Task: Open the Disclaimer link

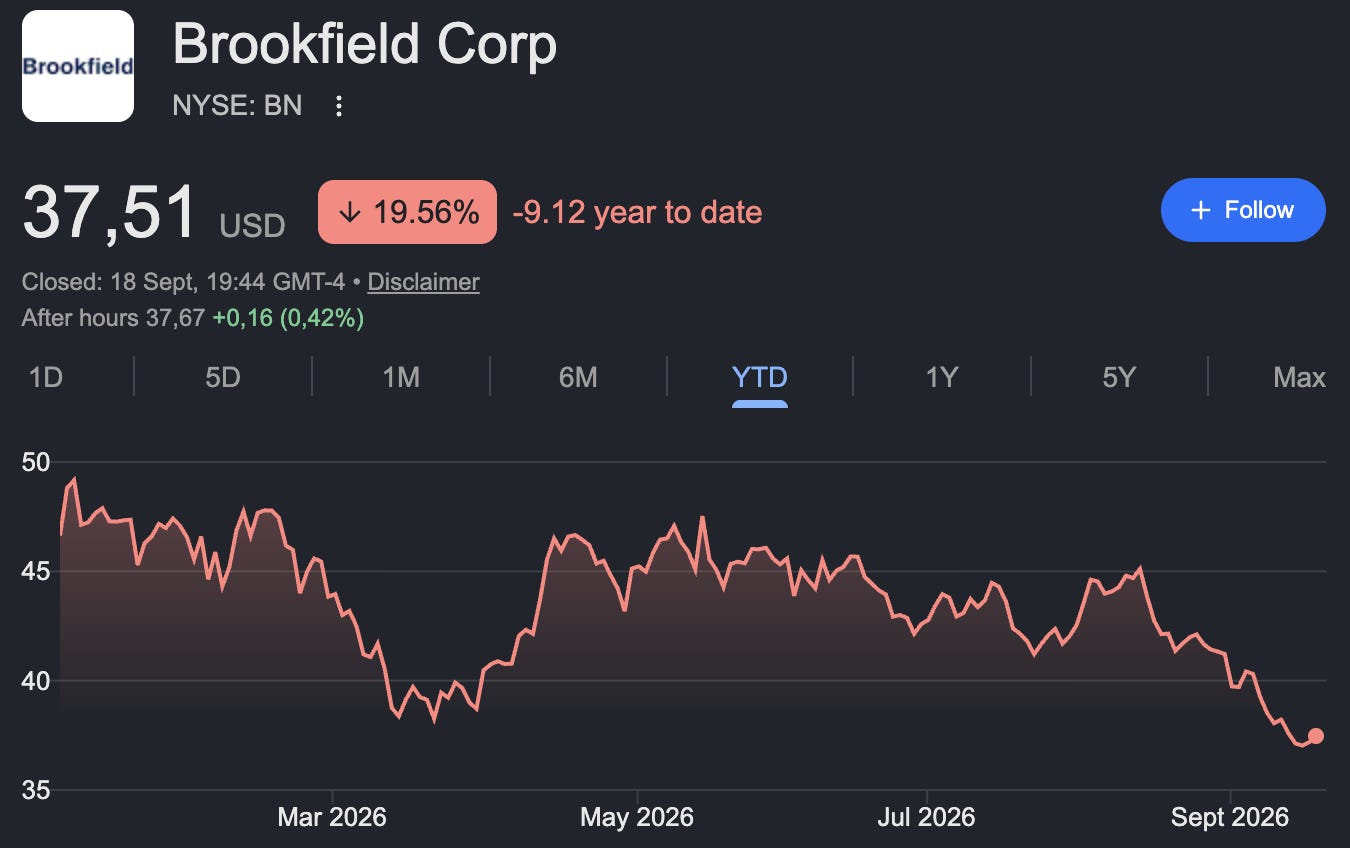Action: pos(423,282)
